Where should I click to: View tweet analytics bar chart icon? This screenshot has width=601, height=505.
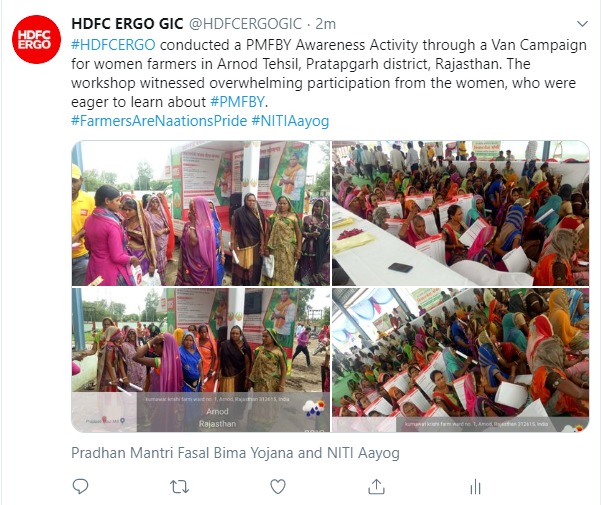(475, 487)
